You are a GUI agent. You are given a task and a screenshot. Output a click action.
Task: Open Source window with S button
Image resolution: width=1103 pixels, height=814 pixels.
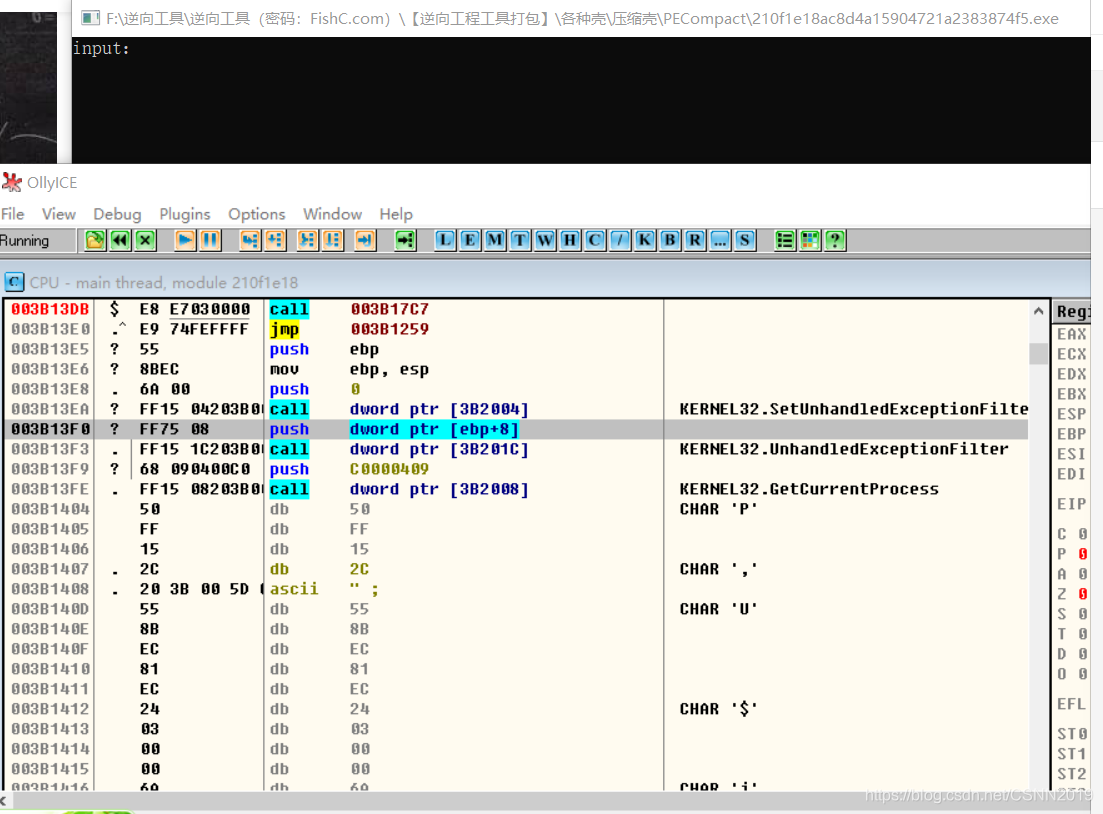click(745, 241)
